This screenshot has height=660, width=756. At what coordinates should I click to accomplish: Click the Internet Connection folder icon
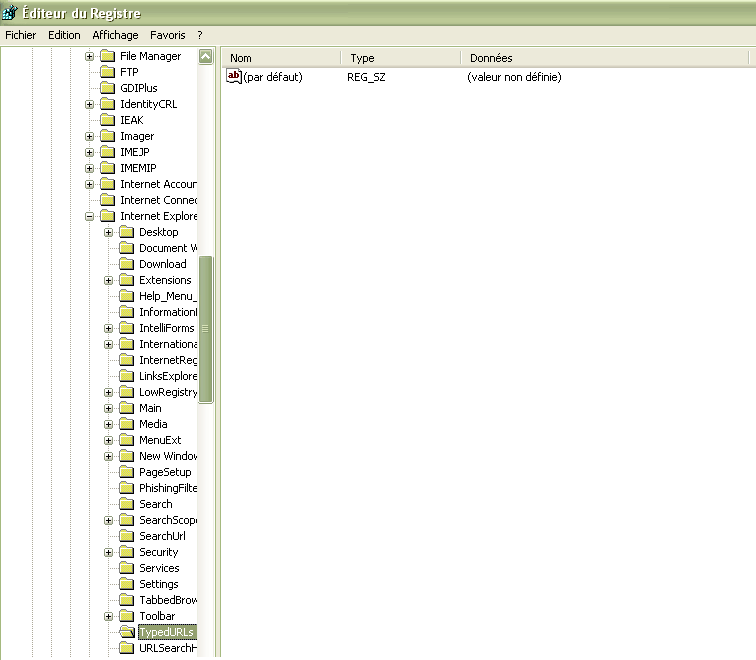coord(108,200)
